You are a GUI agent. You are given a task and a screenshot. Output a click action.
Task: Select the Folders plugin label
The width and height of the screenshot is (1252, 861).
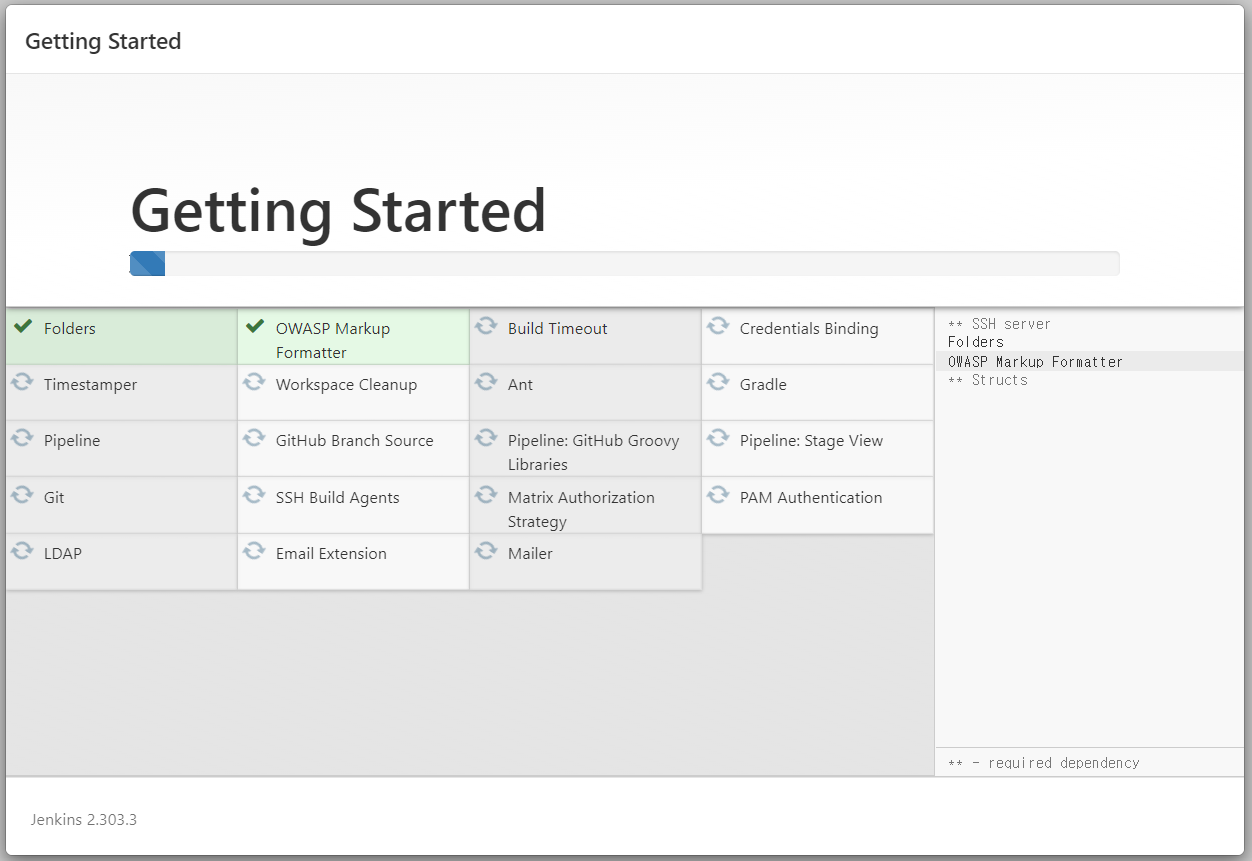[x=70, y=328]
